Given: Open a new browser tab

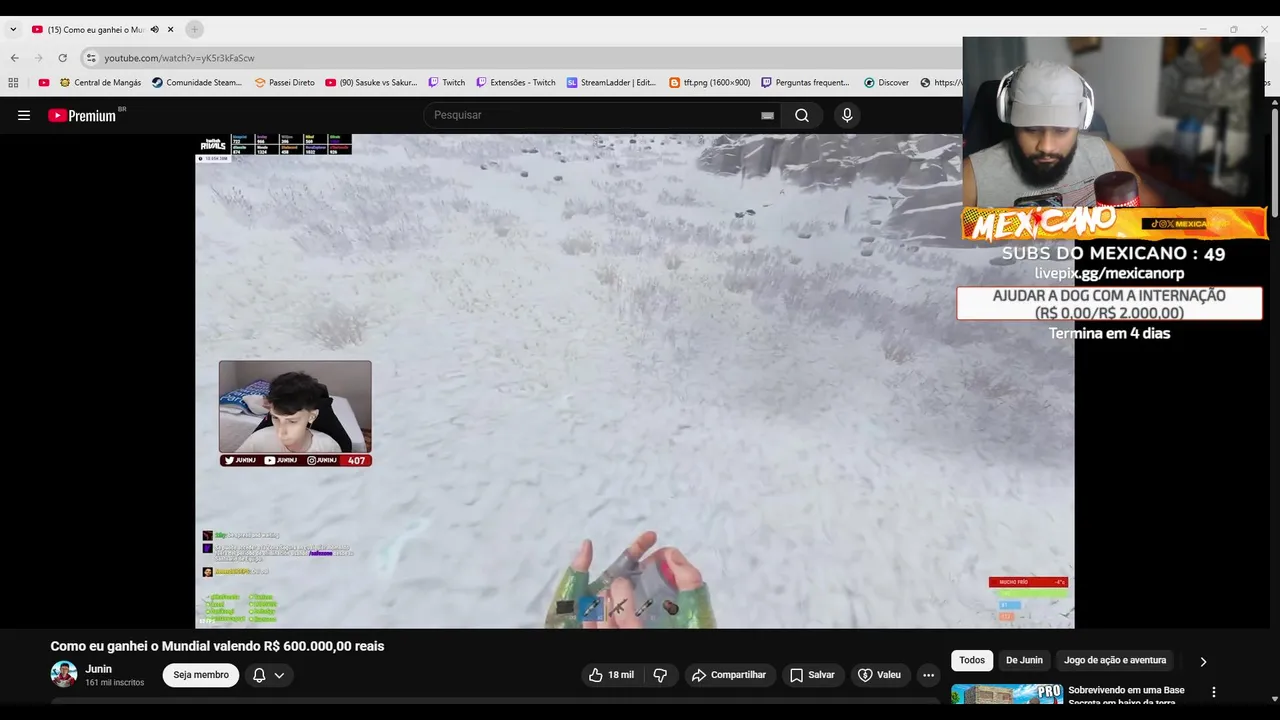Looking at the screenshot, I should (x=194, y=30).
